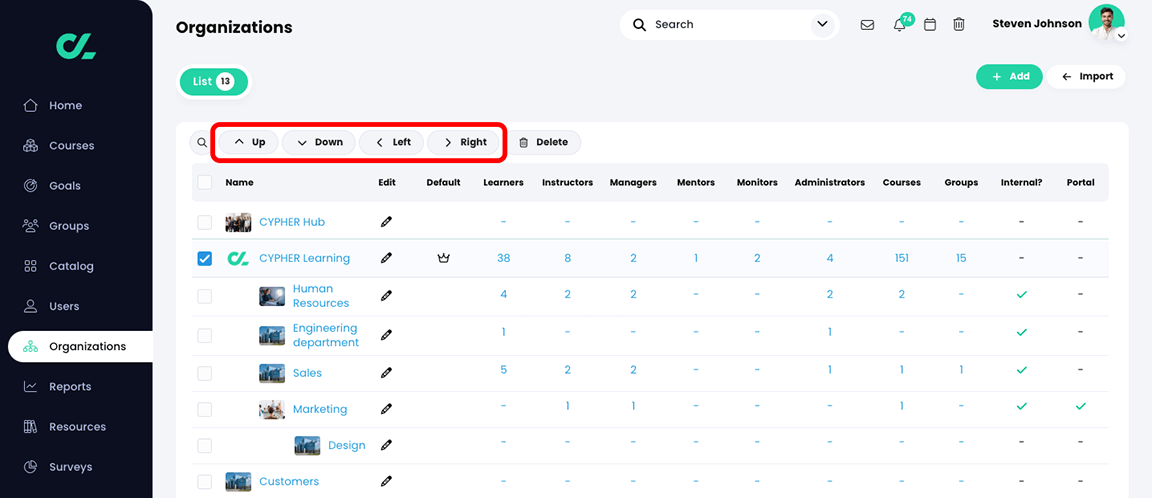1152x498 pixels.
Task: Open the Sales organization link
Action: (x=307, y=373)
